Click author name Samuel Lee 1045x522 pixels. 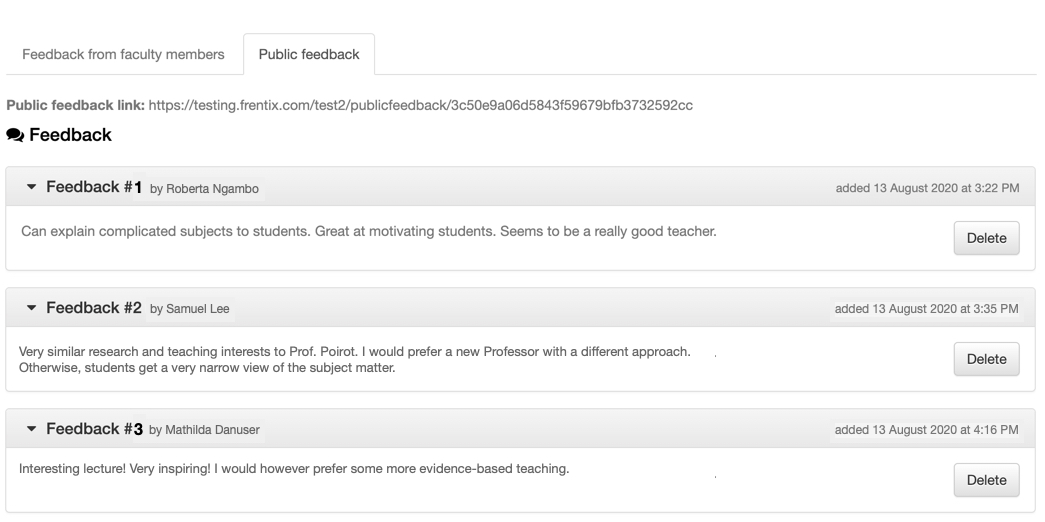click(197, 309)
